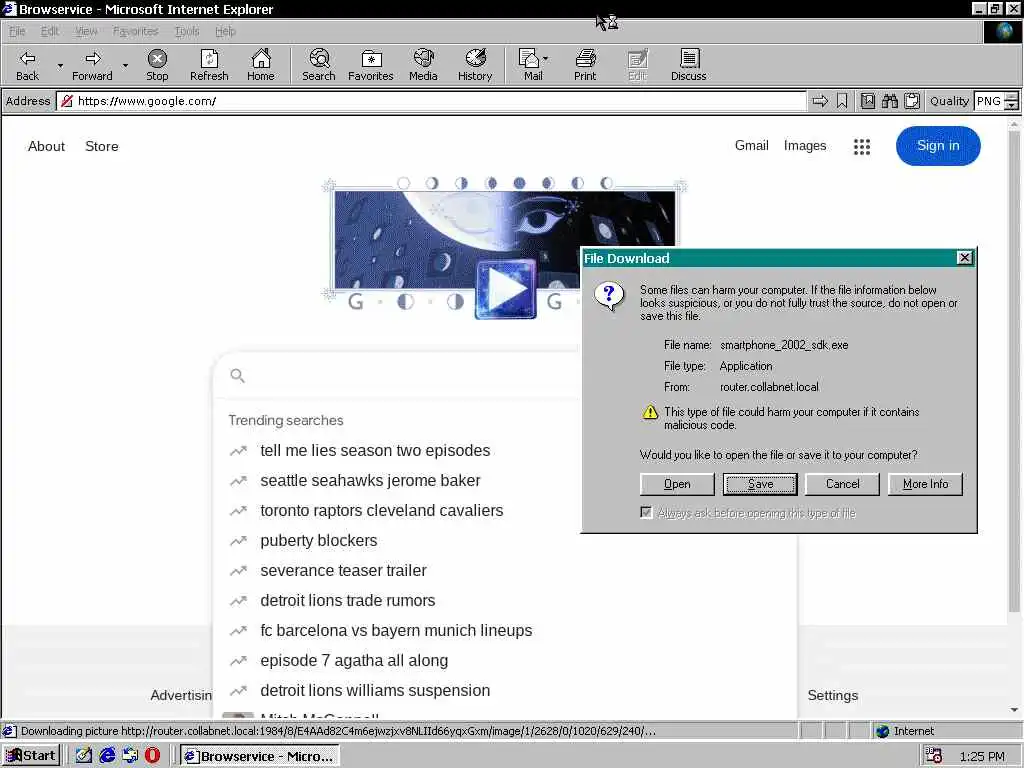The width and height of the screenshot is (1024, 768).
Task: Click the notepad quick launch icon
Action: pyautogui.click(x=84, y=756)
